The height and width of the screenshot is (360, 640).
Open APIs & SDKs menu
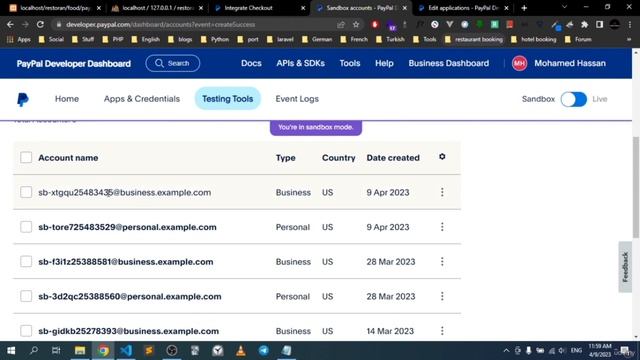(x=300, y=63)
